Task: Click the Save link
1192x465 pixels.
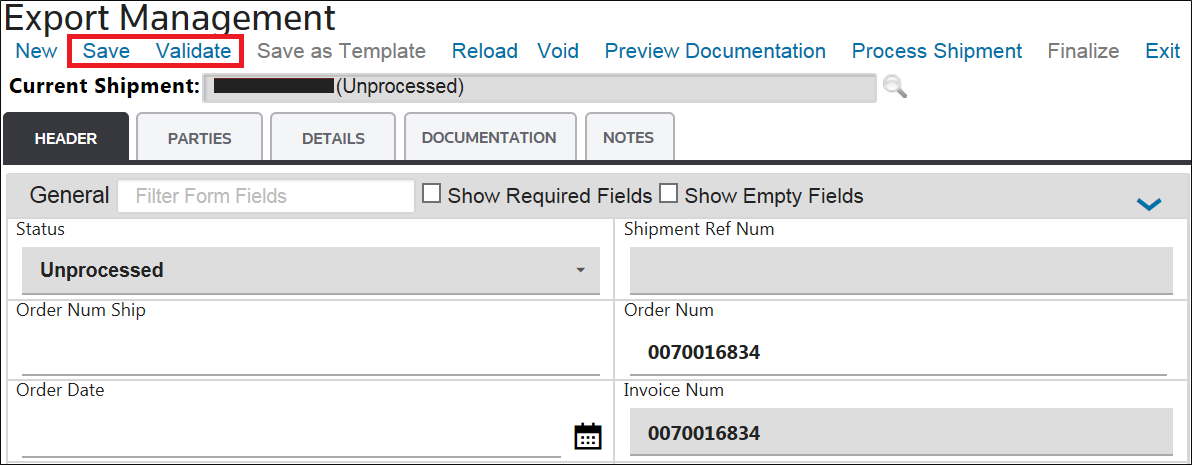Action: click(106, 51)
